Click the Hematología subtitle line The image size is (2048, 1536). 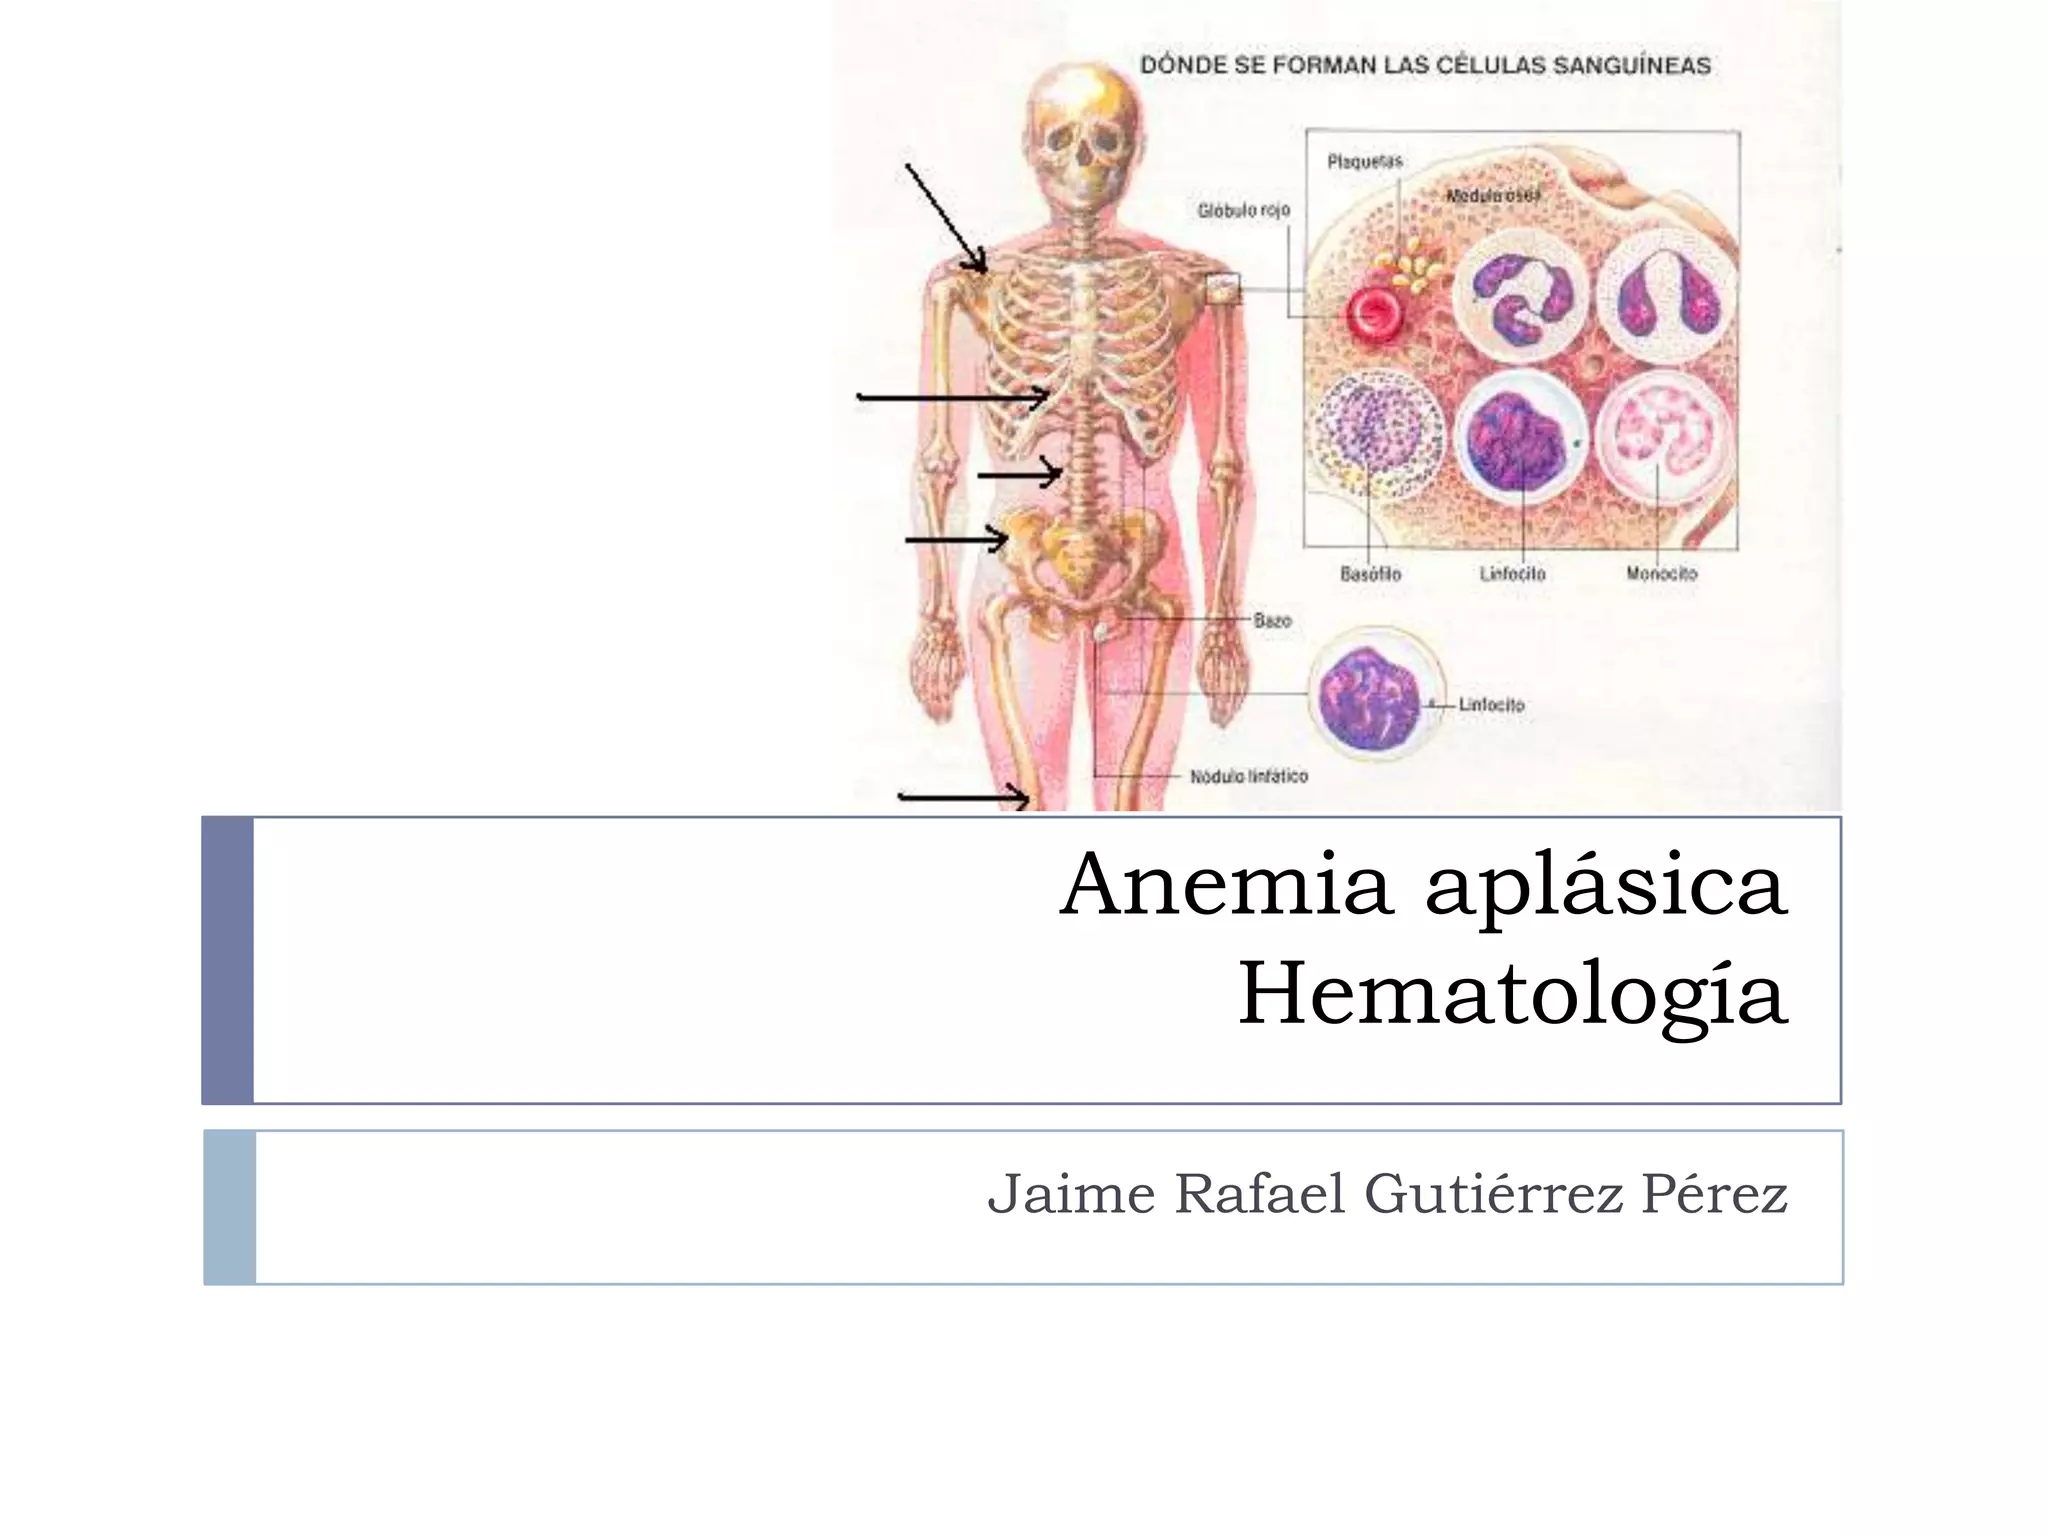pyautogui.click(x=1513, y=994)
